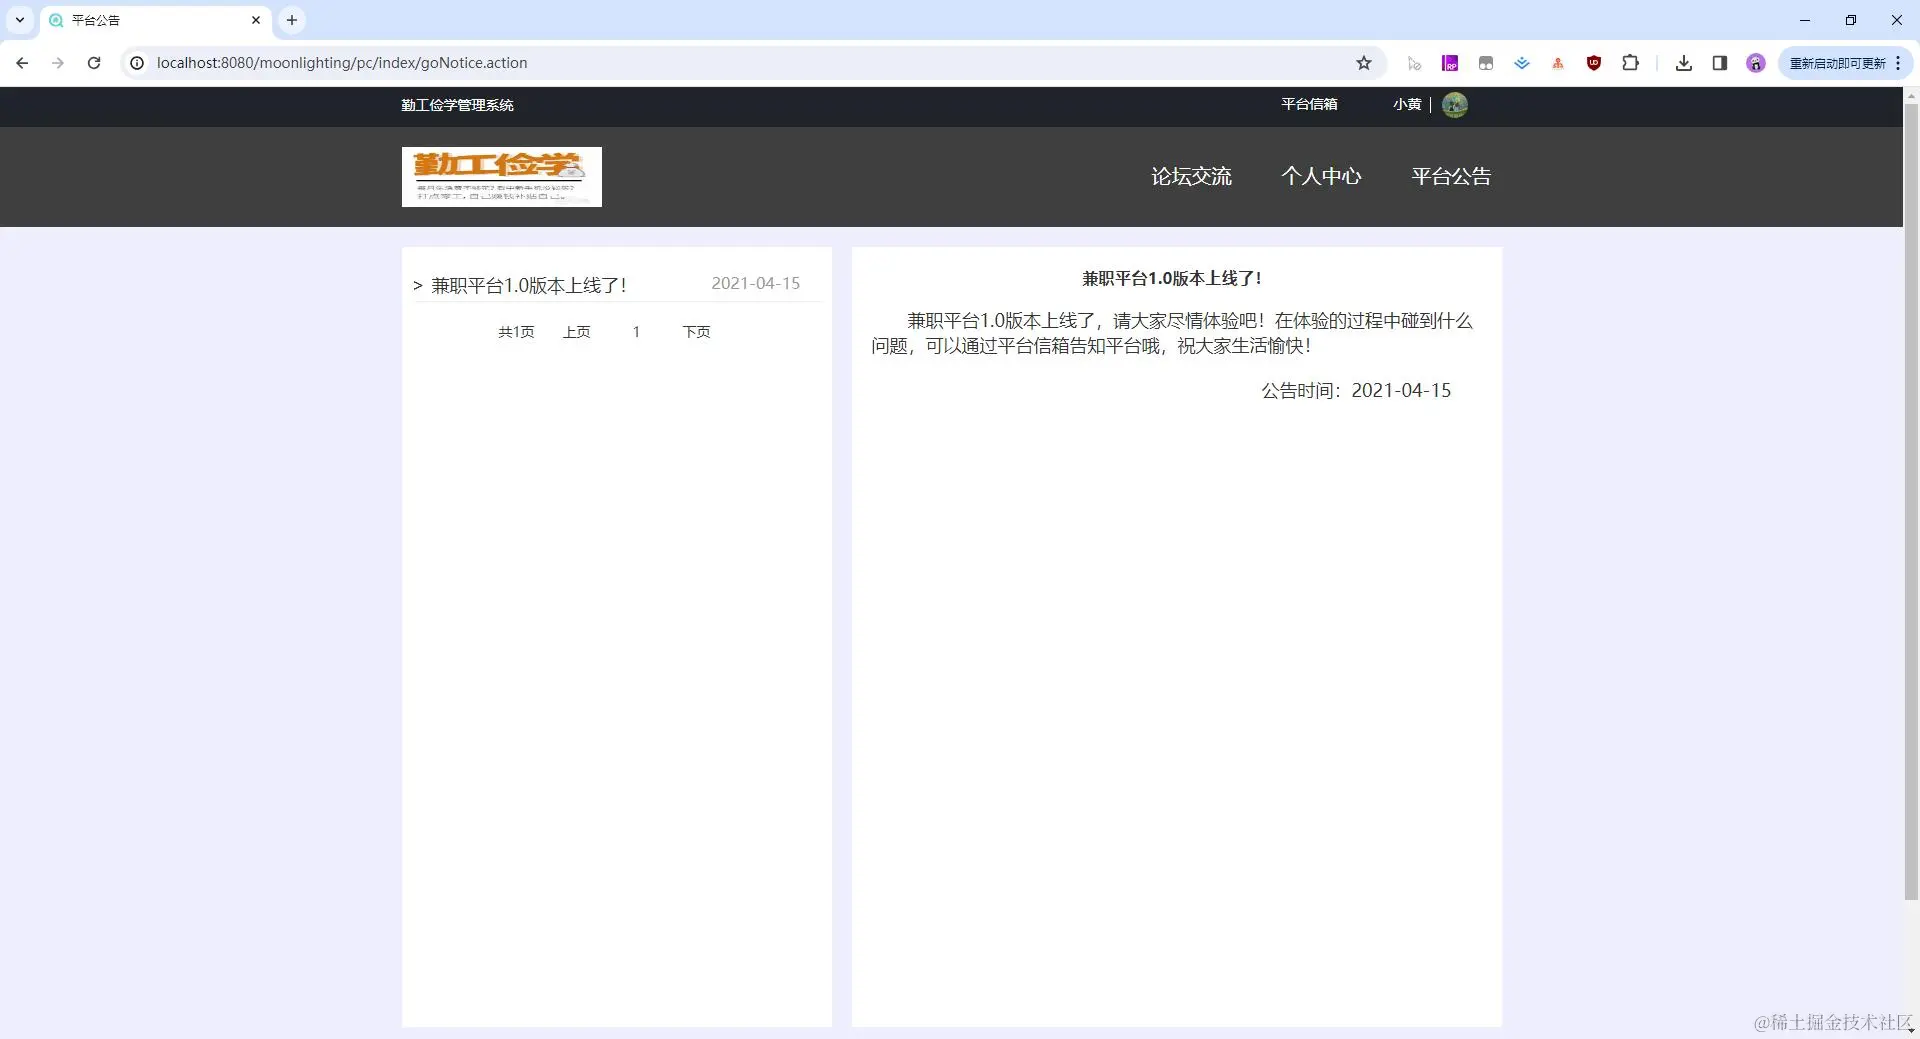Click the browser forward arrow
Image resolution: width=1920 pixels, height=1039 pixels.
click(x=58, y=63)
